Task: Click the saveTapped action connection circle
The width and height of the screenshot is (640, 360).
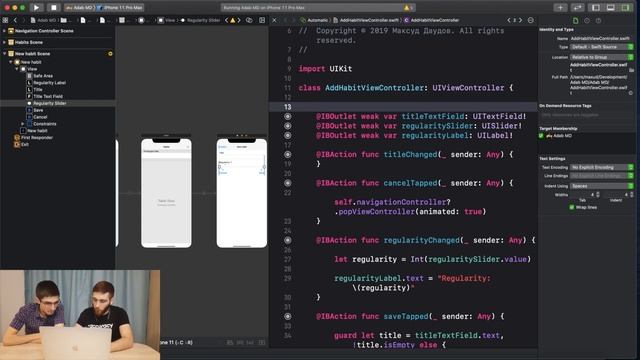Action: [x=288, y=316]
